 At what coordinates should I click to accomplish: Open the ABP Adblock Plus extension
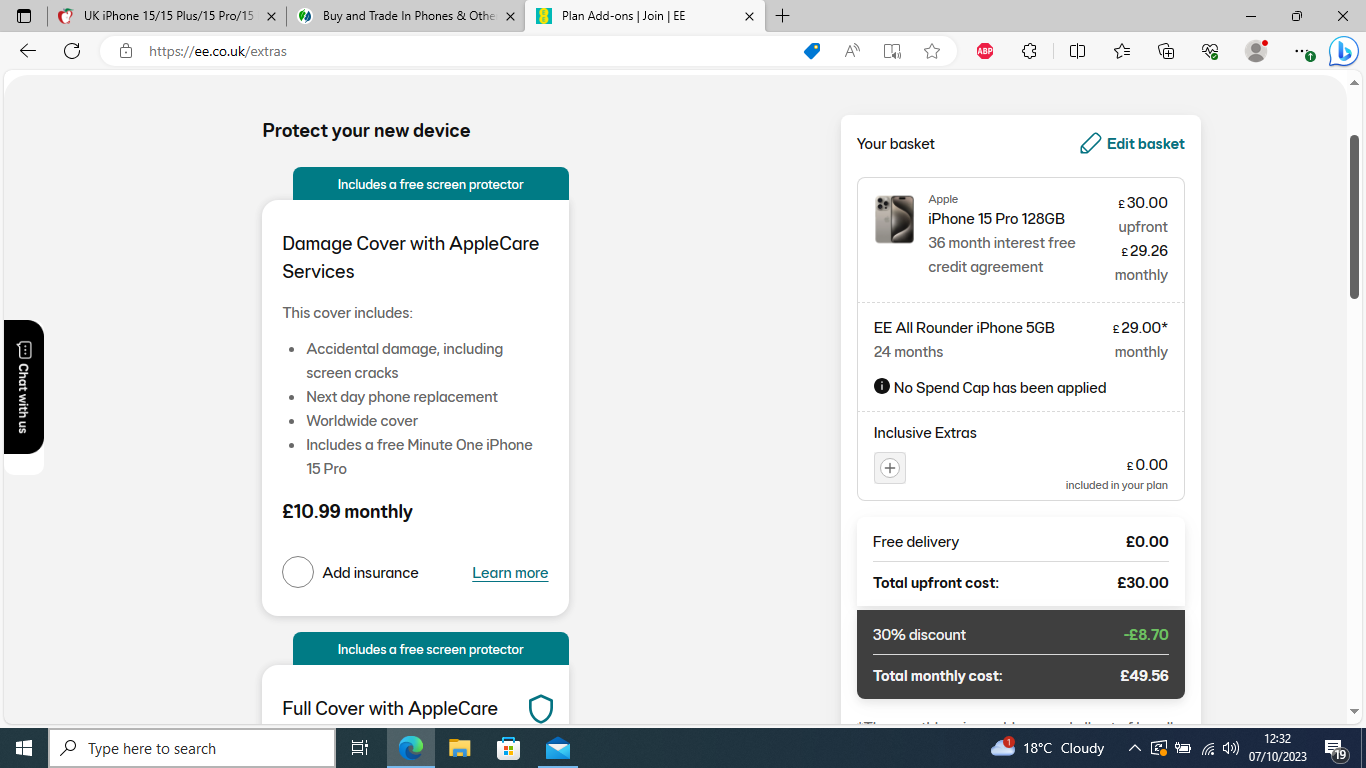985,51
